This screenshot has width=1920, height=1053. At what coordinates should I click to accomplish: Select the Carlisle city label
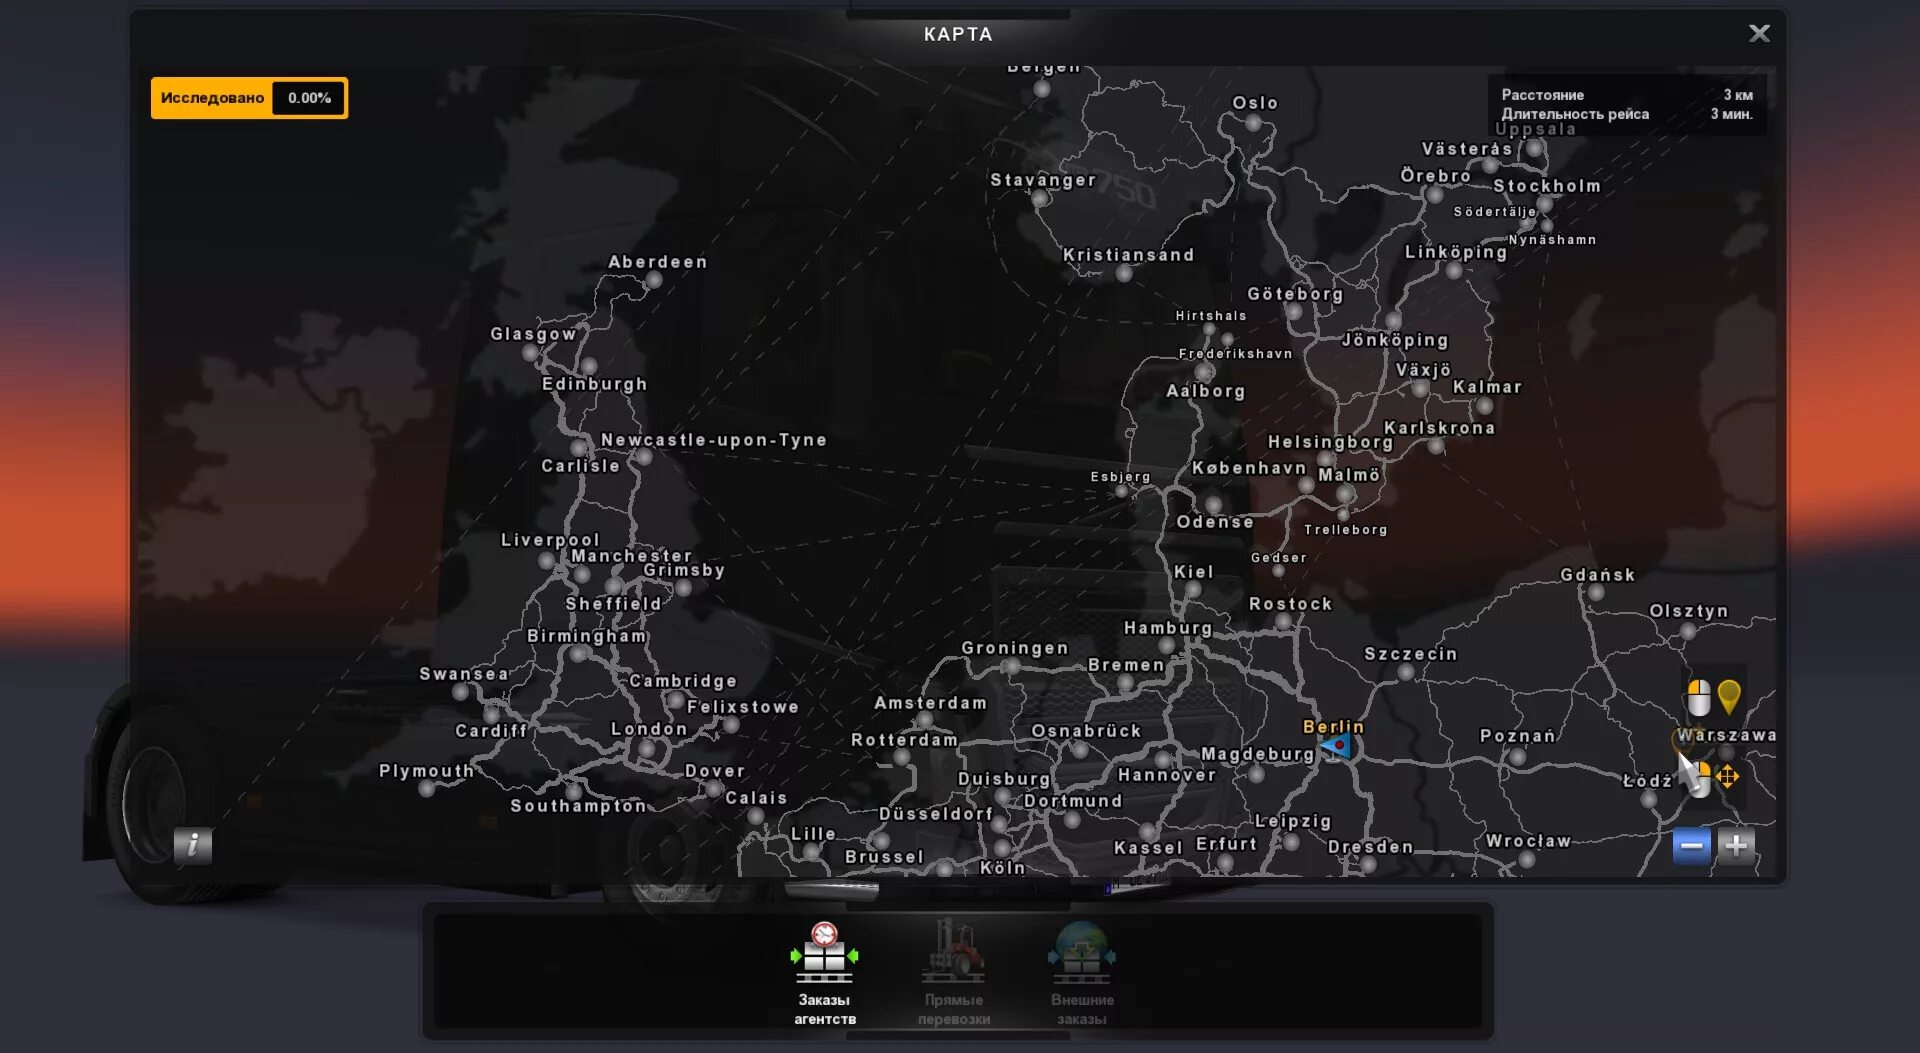click(581, 466)
